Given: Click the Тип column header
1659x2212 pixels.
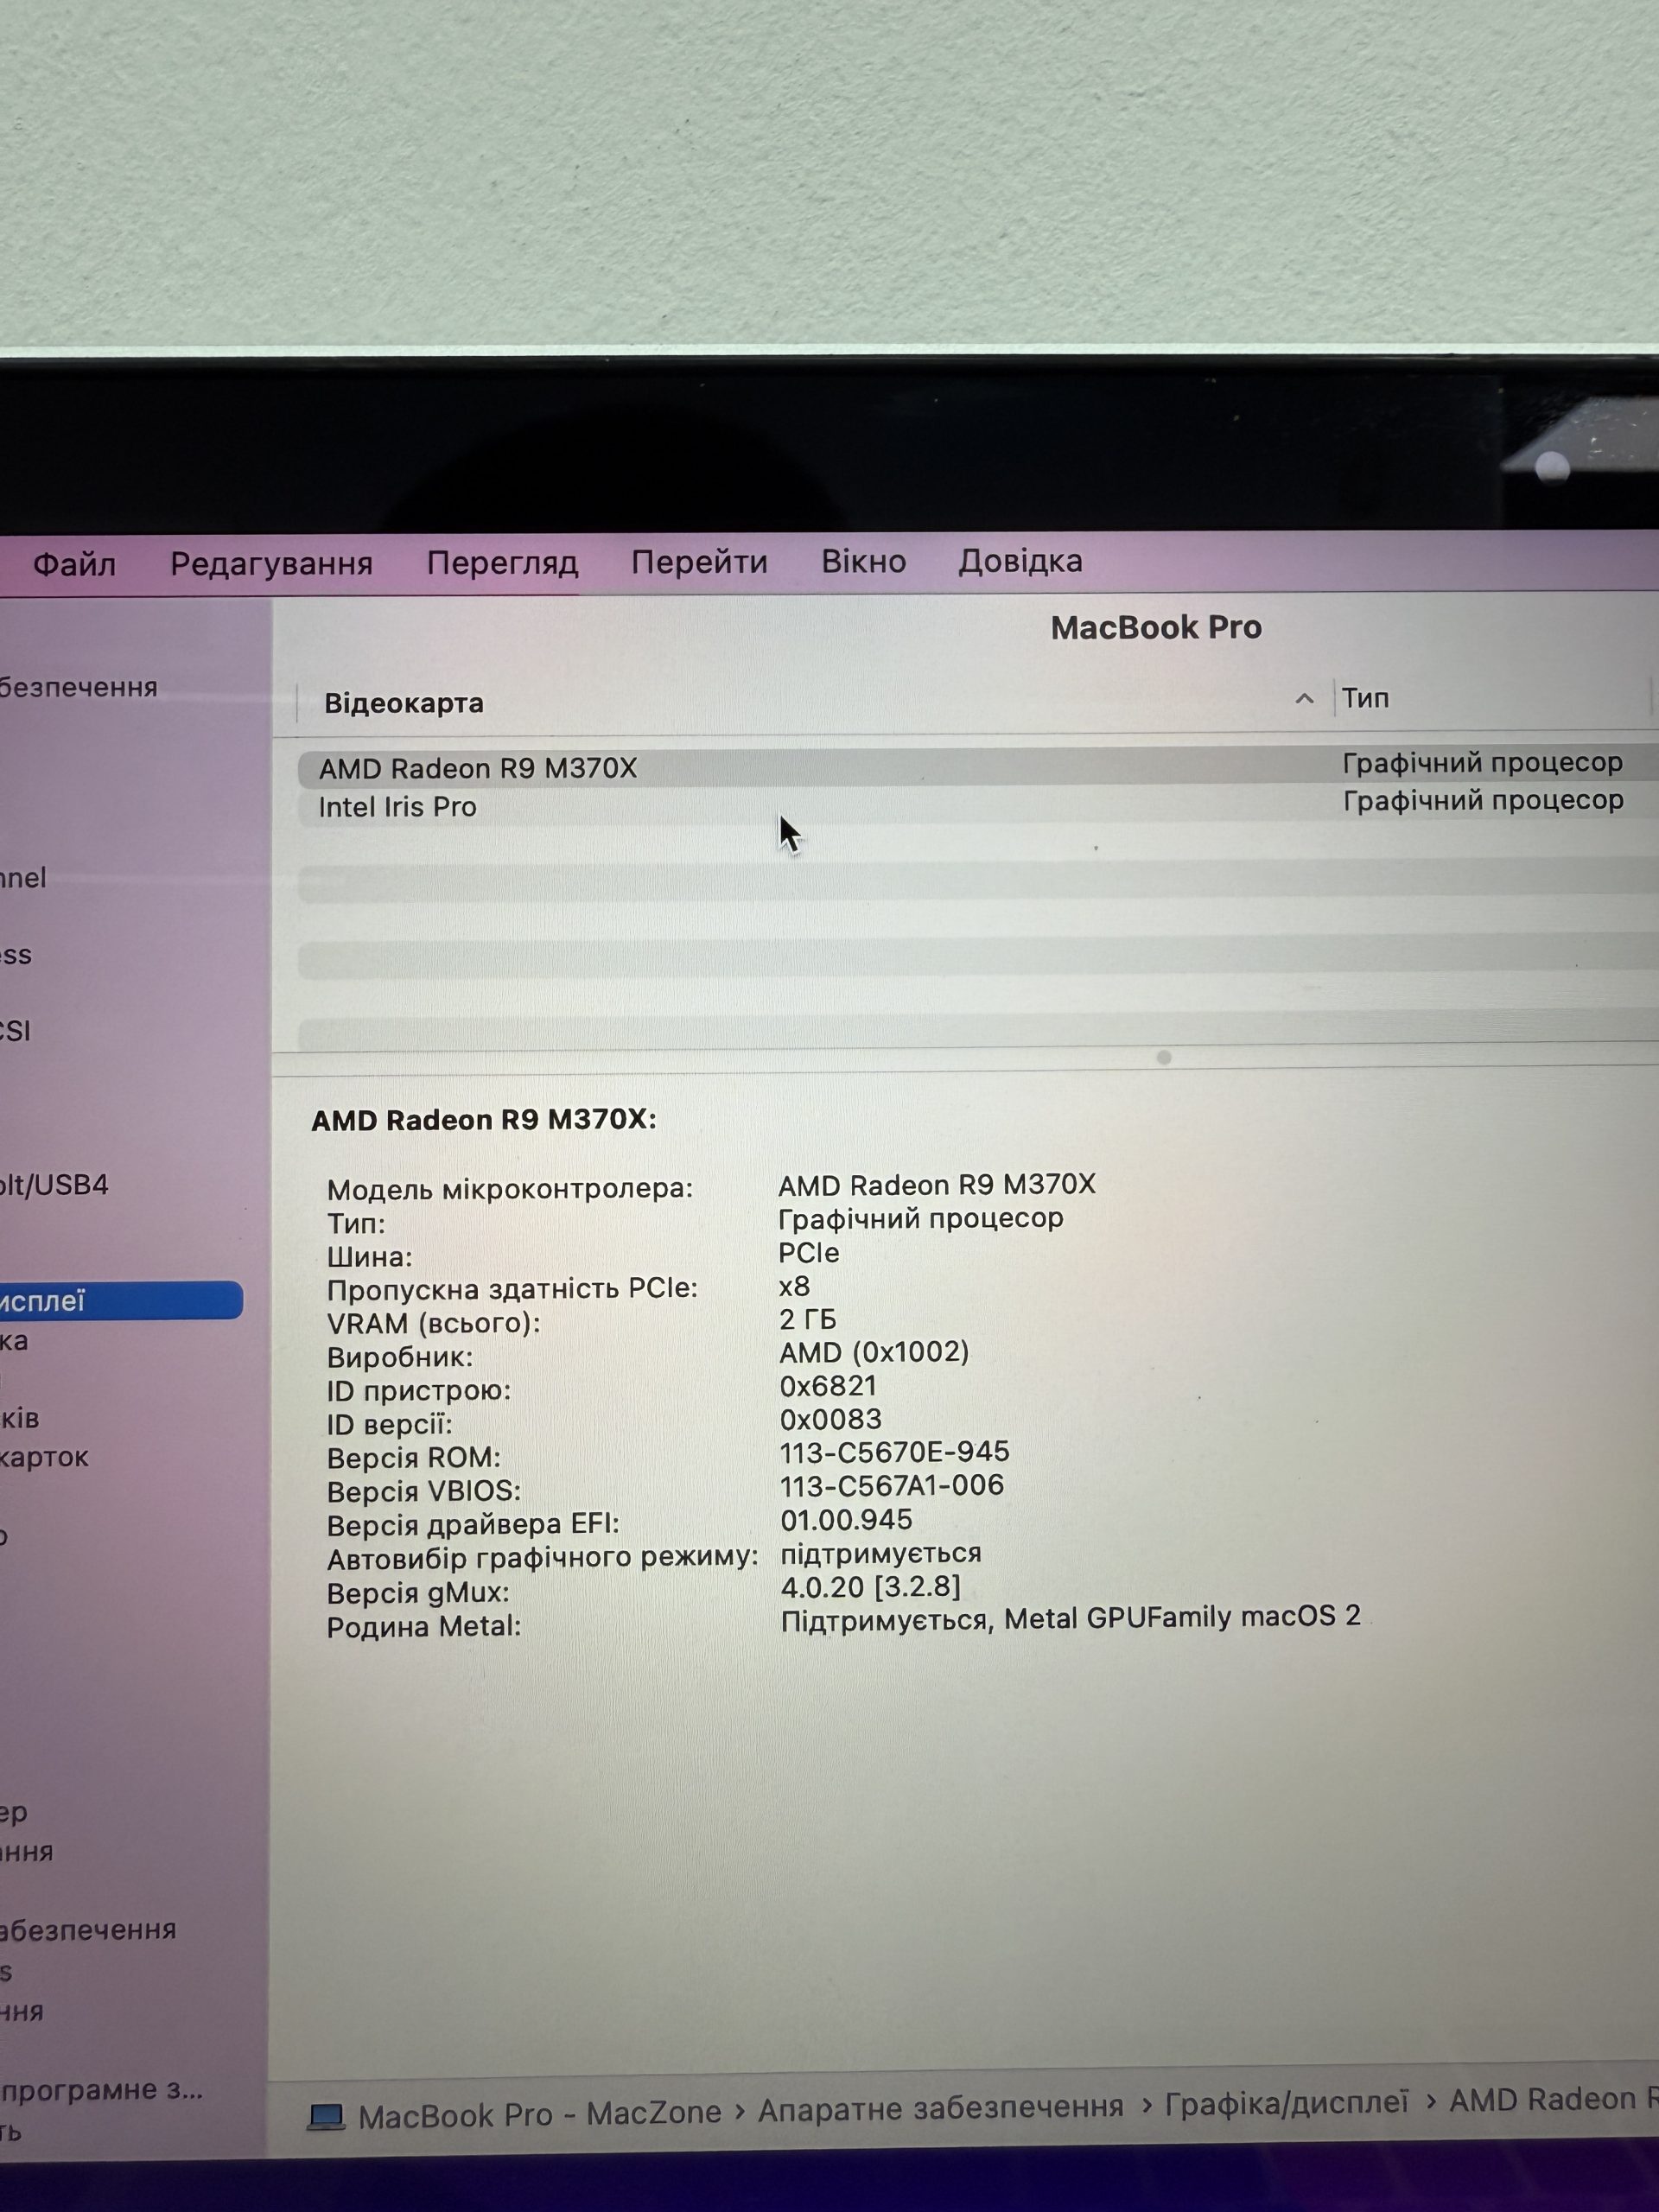Looking at the screenshot, I should coord(1365,698).
